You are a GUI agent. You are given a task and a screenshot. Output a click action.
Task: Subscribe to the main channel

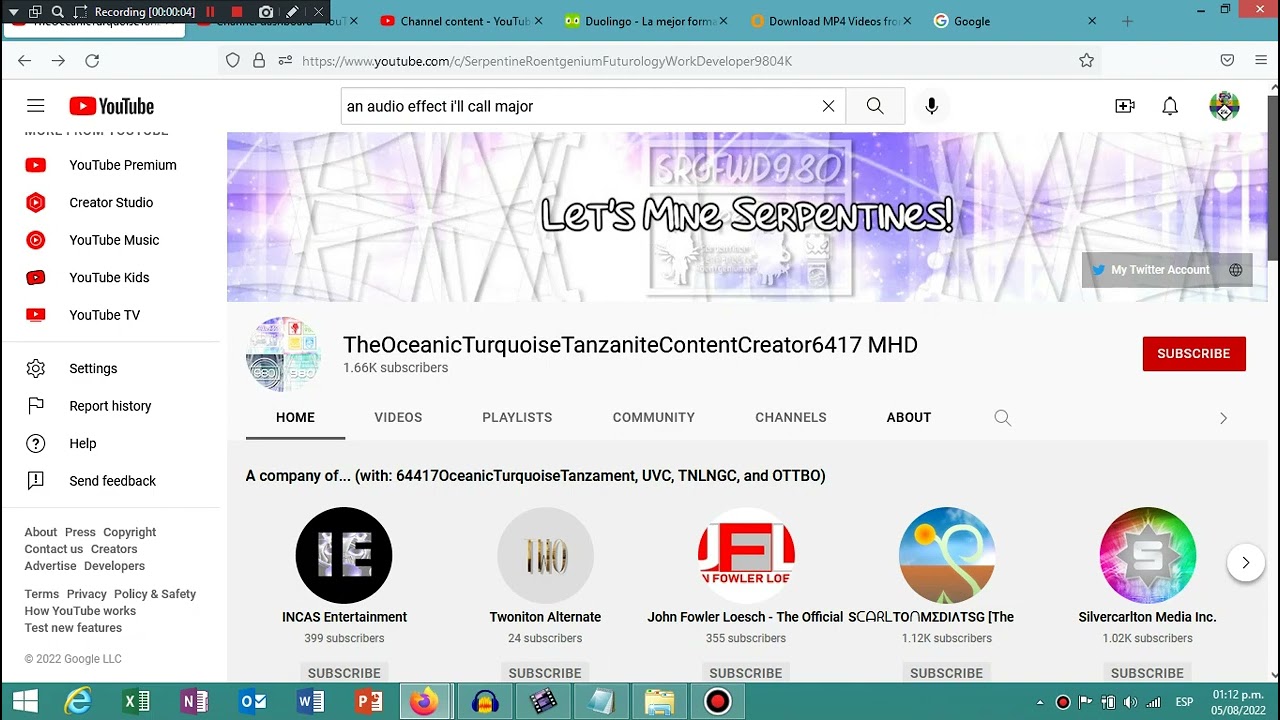[x=1194, y=354]
